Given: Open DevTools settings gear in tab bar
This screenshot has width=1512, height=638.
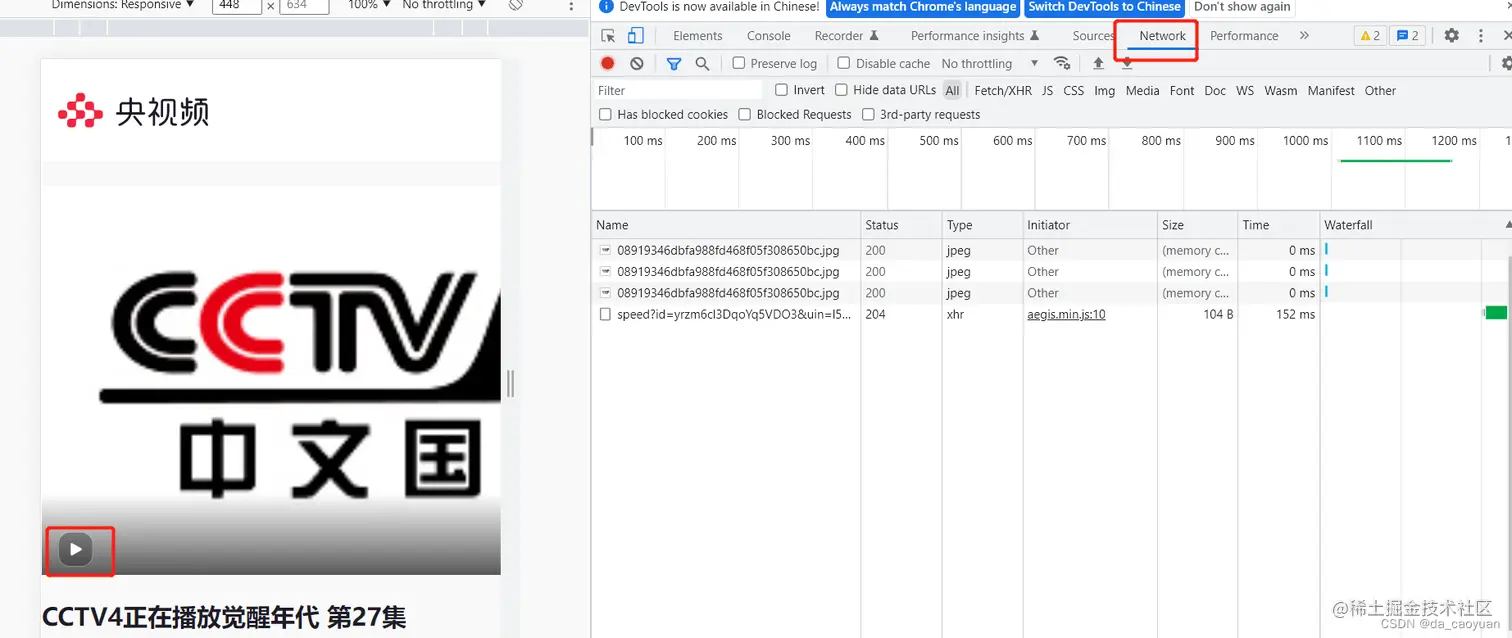Looking at the screenshot, I should (x=1452, y=35).
